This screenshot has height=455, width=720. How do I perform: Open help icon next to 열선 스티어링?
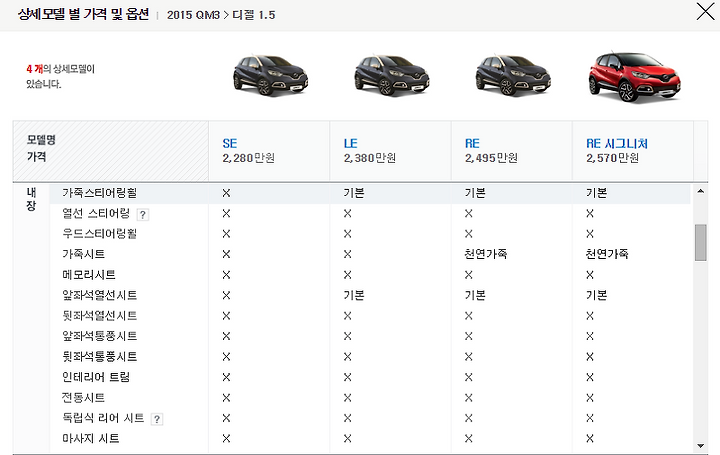pos(143,214)
